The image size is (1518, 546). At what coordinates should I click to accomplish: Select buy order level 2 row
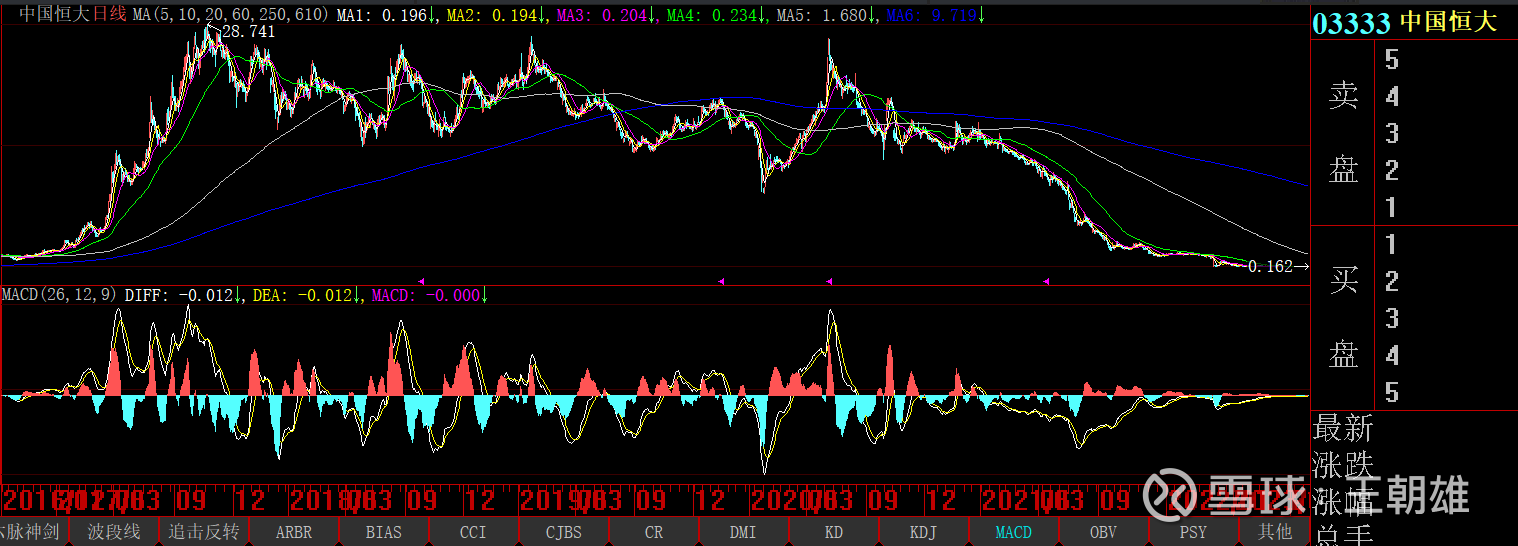[1446, 282]
